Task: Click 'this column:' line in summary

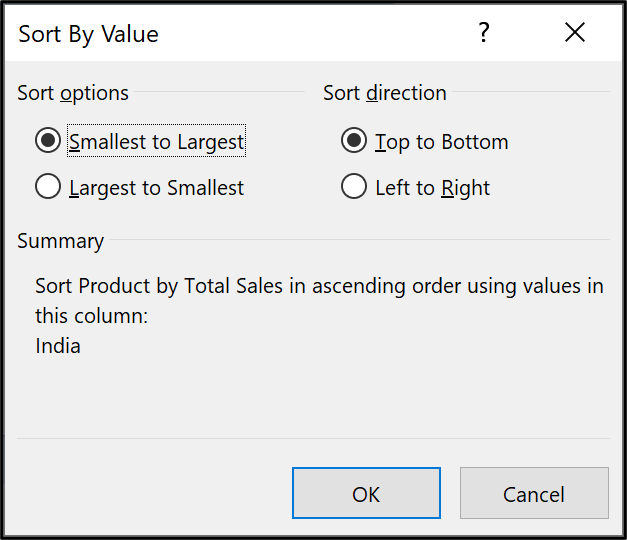Action: pyautogui.click(x=91, y=316)
